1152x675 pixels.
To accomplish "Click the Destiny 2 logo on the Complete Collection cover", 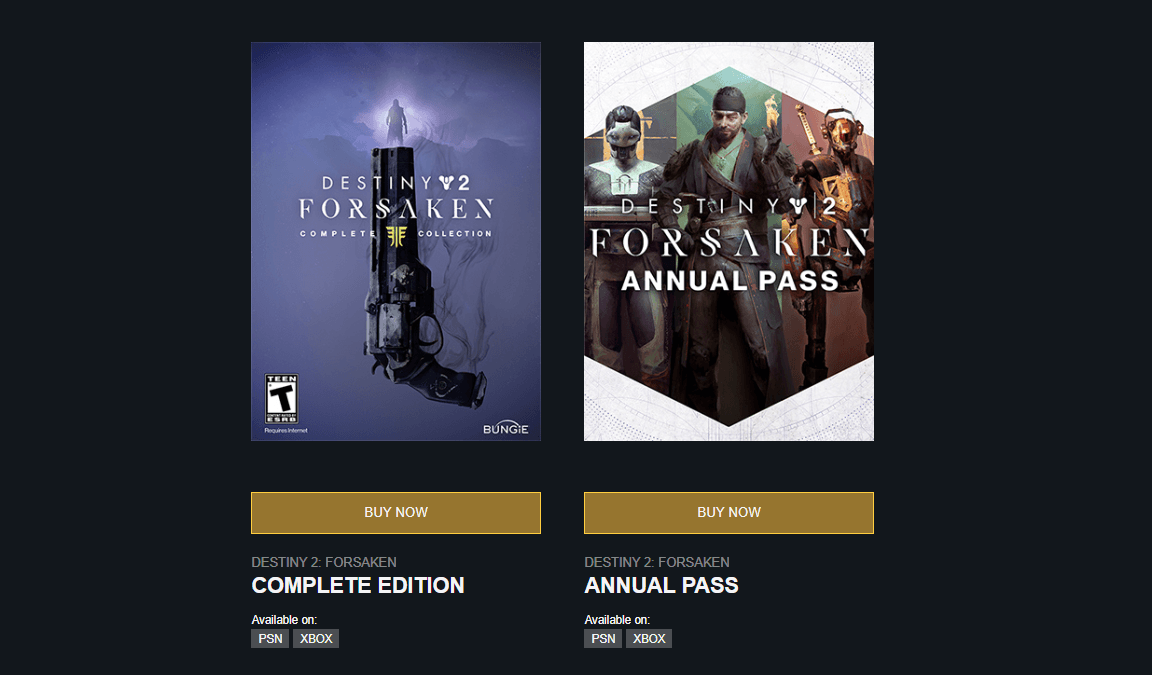I will 396,183.
